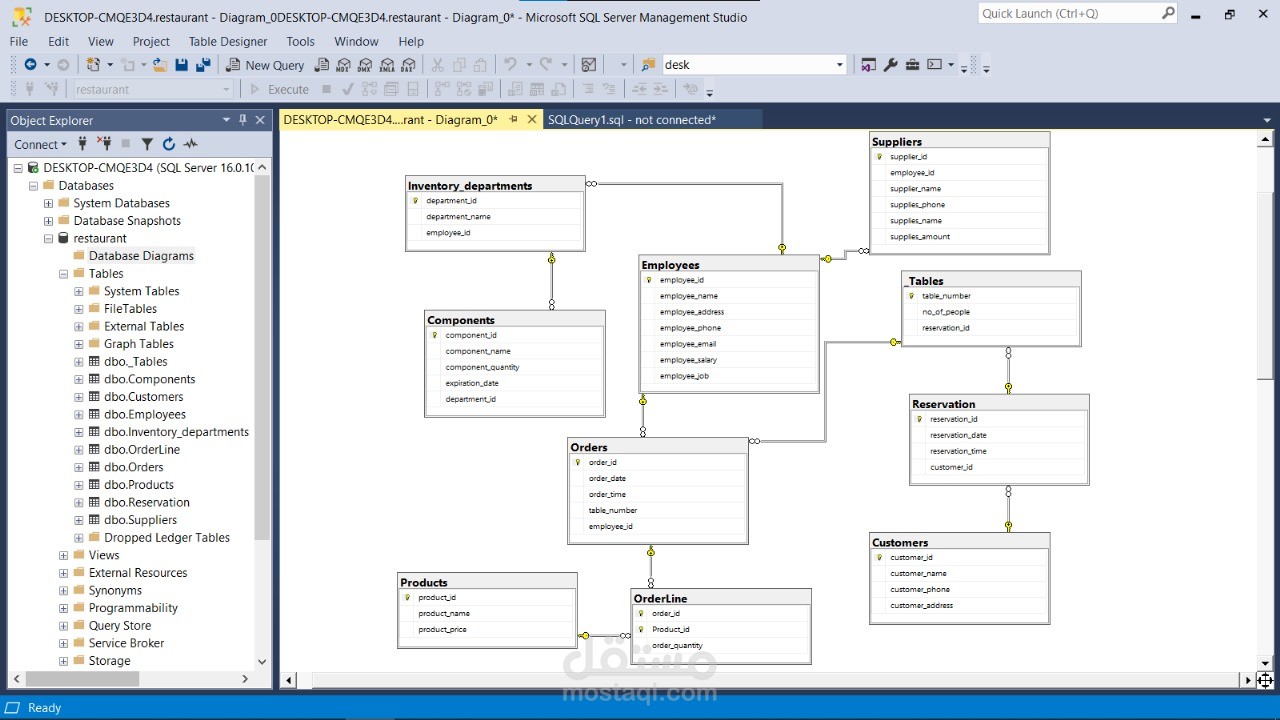1280x720 pixels.
Task: Expand the dbo.Orders table node
Action: pos(79,467)
